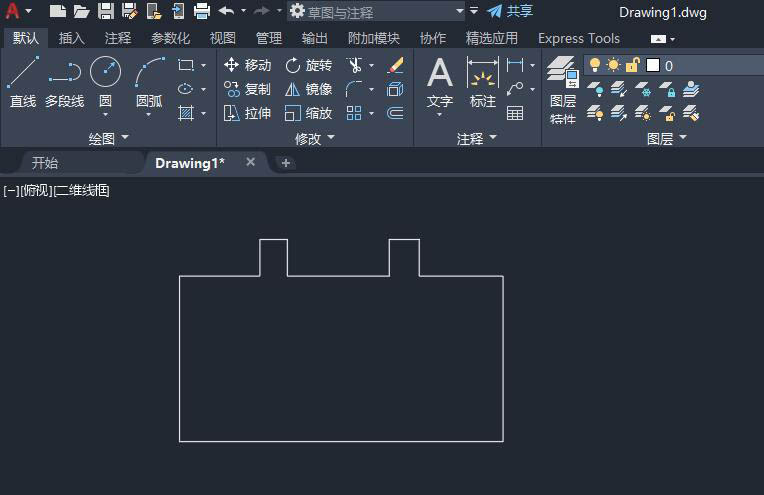
Task: Open the application menu arrow beside A logo
Action: pos(28,11)
